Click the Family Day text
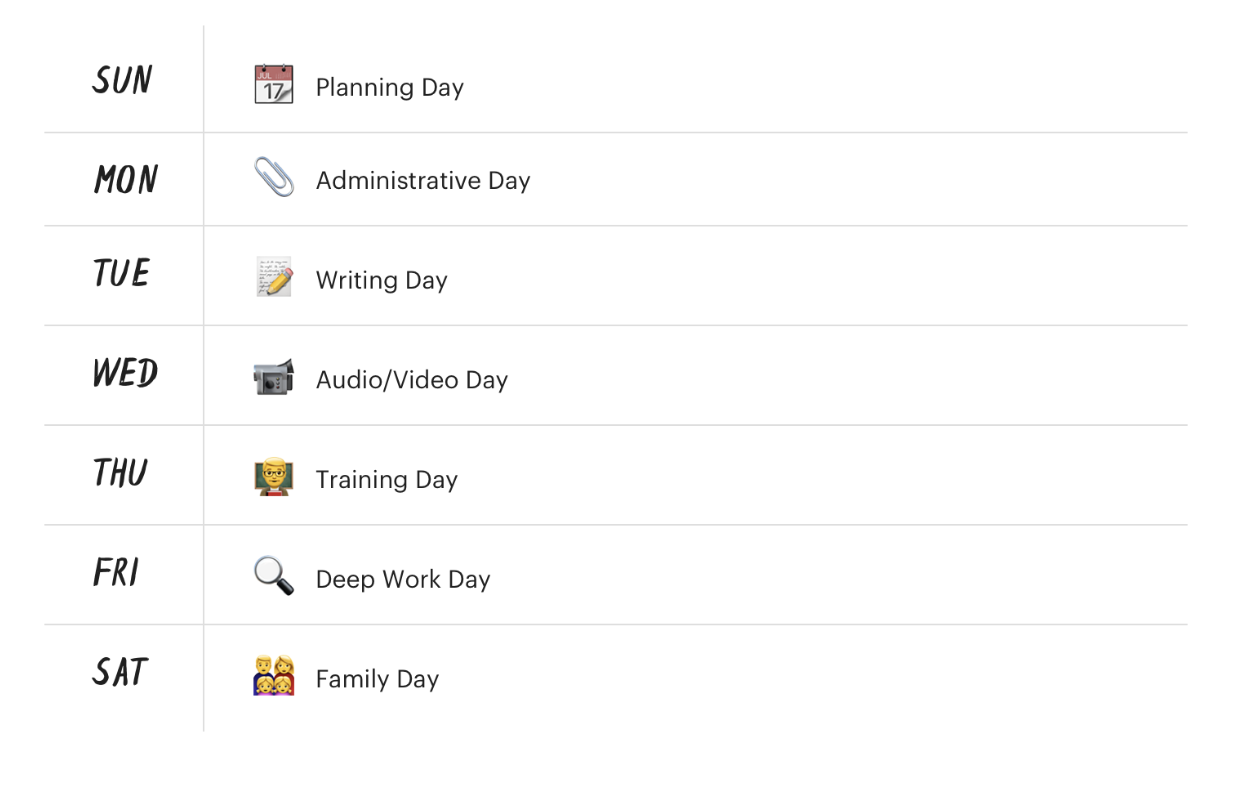 (378, 680)
